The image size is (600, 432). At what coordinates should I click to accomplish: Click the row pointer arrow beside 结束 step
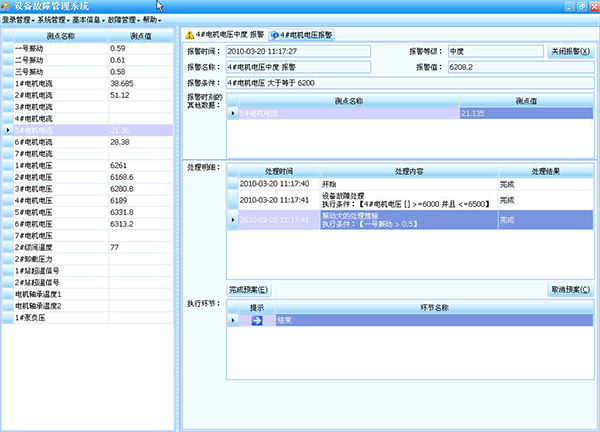coord(233,320)
